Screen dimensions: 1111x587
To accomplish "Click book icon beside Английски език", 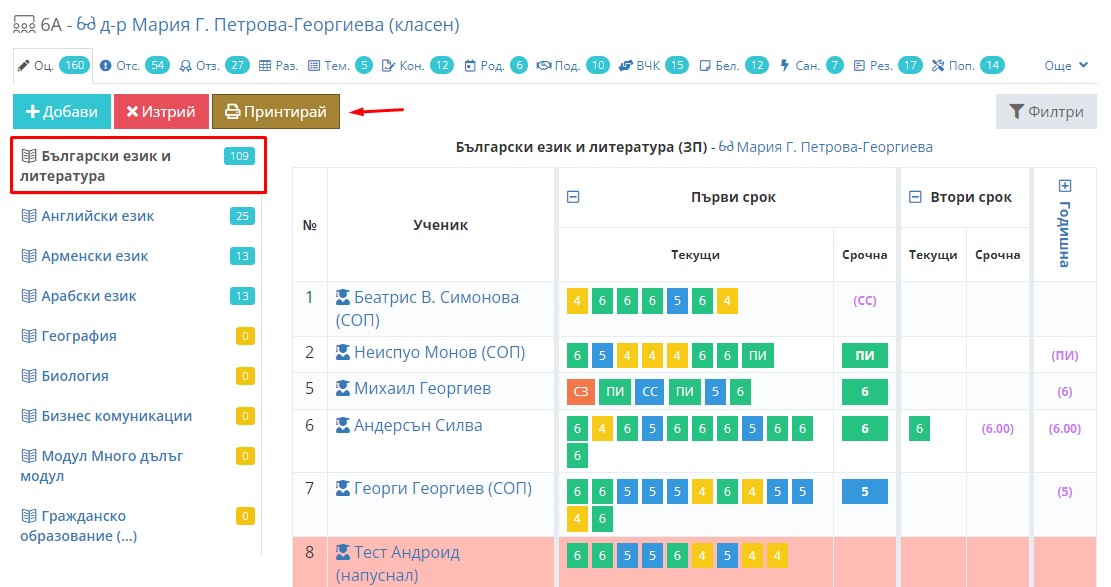I will [x=29, y=216].
